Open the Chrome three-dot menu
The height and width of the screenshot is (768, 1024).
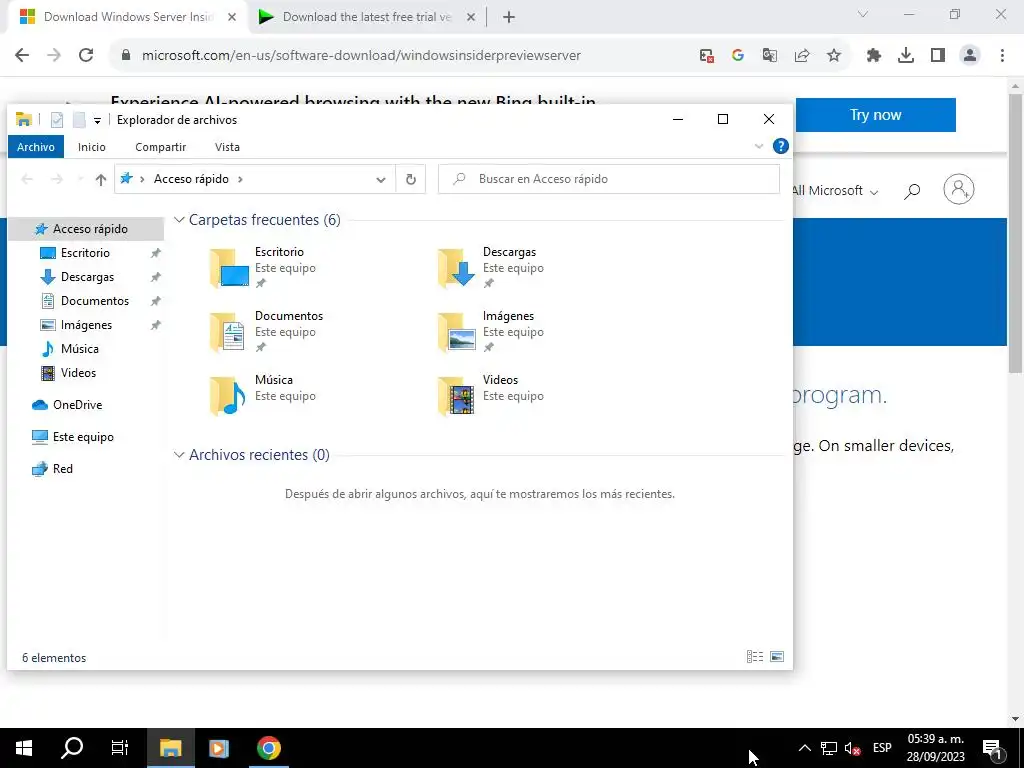coord(1002,56)
